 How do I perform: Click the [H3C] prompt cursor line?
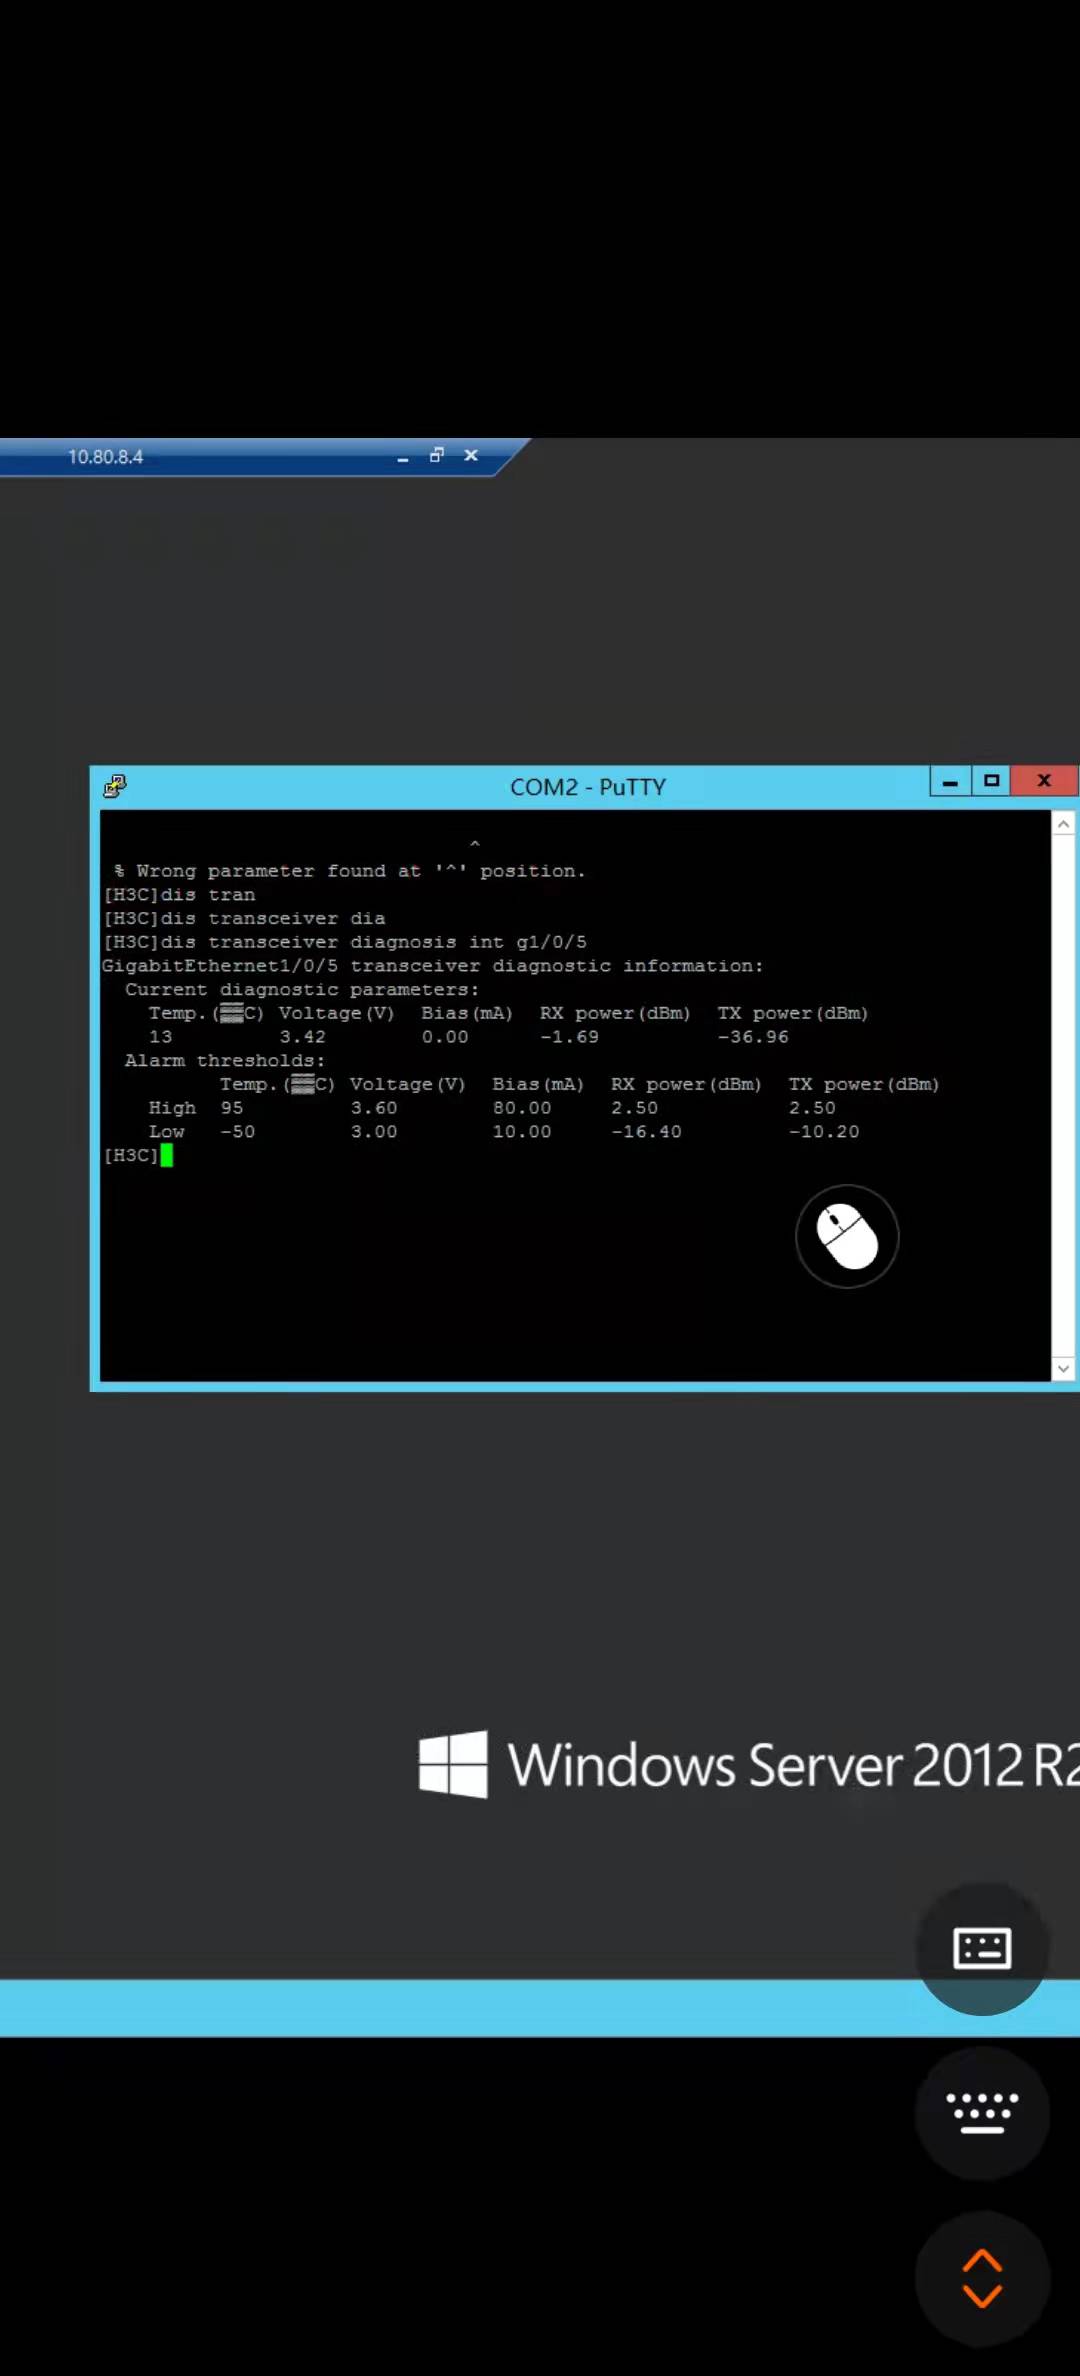click(x=138, y=1155)
